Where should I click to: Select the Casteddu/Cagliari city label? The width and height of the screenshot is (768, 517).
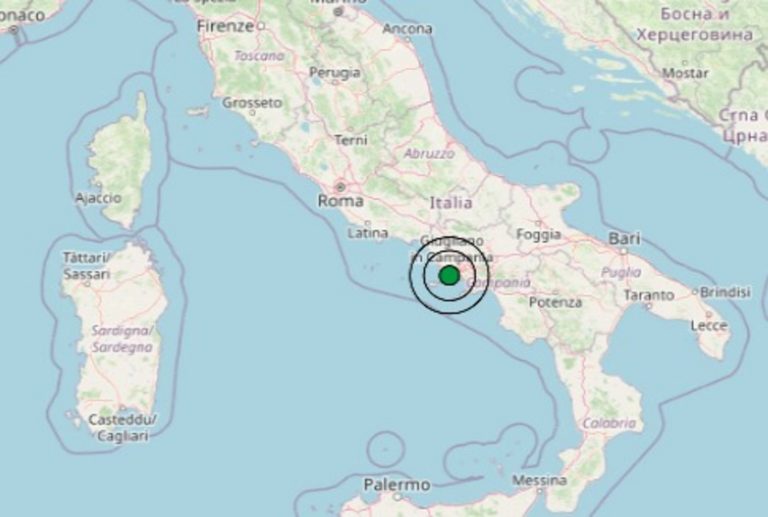[122, 427]
